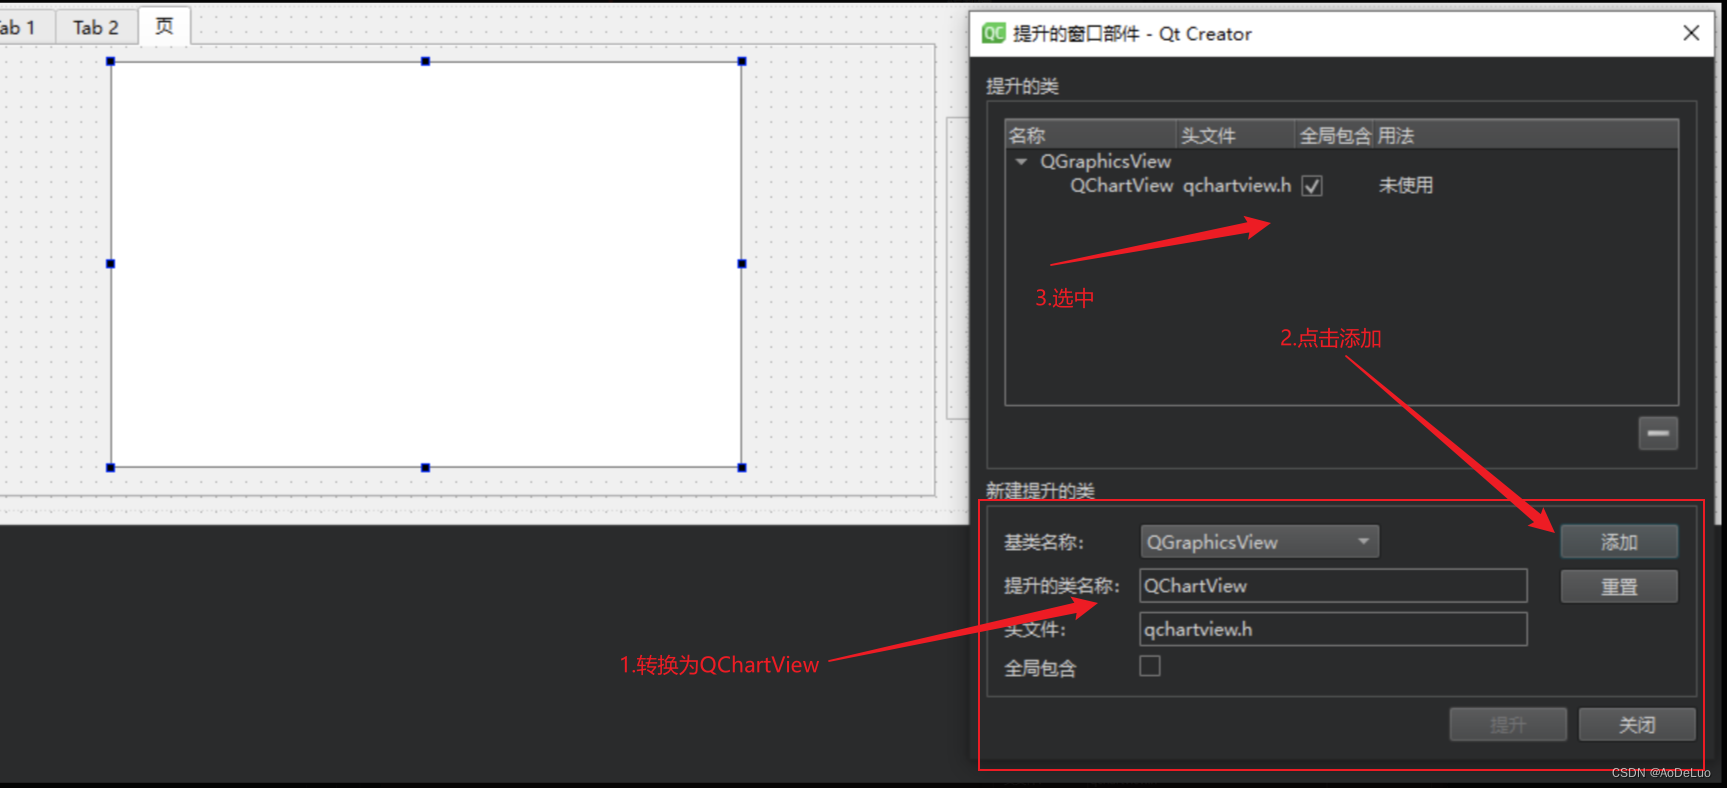Click the 重置 button
This screenshot has width=1727, height=788.
pos(1619,587)
